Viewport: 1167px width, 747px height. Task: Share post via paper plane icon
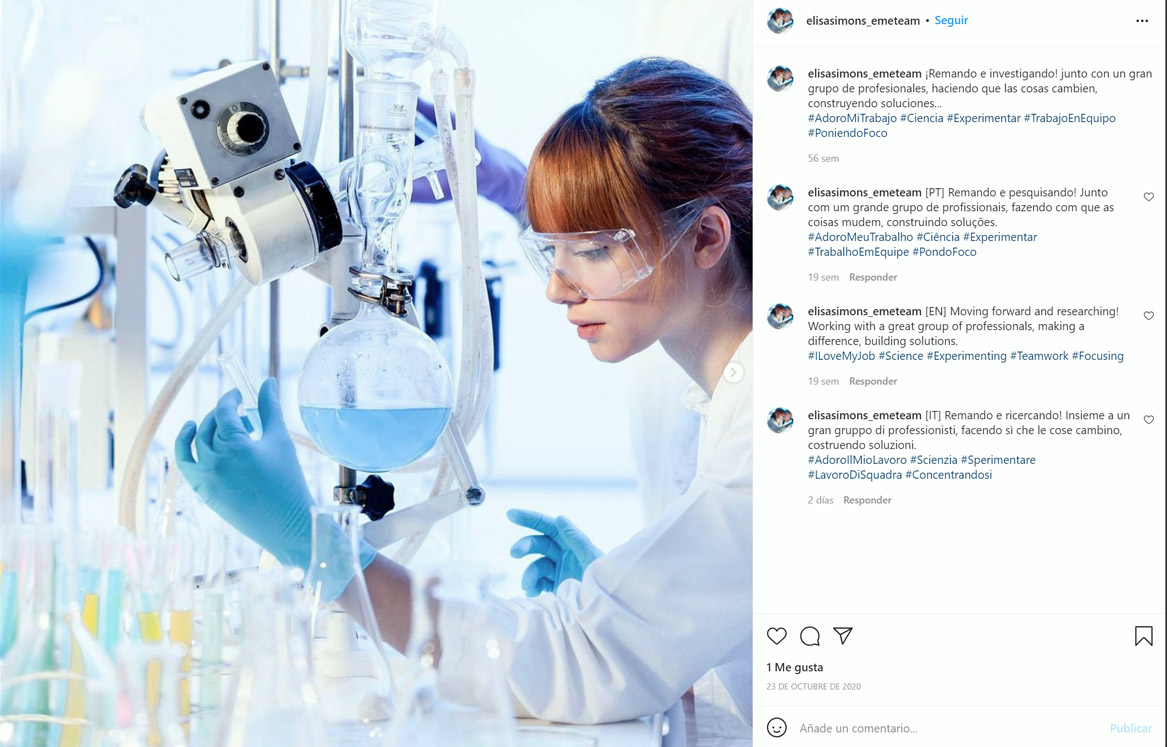coord(843,635)
